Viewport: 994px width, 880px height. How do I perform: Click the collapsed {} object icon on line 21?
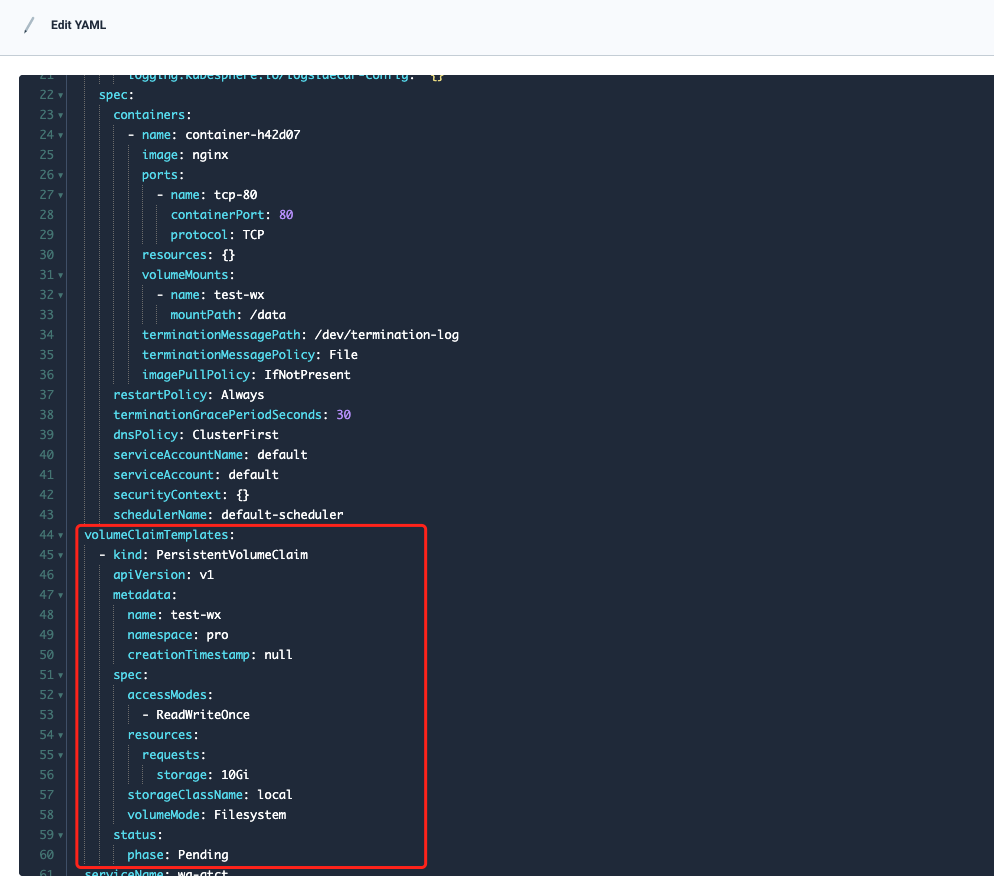[437, 74]
